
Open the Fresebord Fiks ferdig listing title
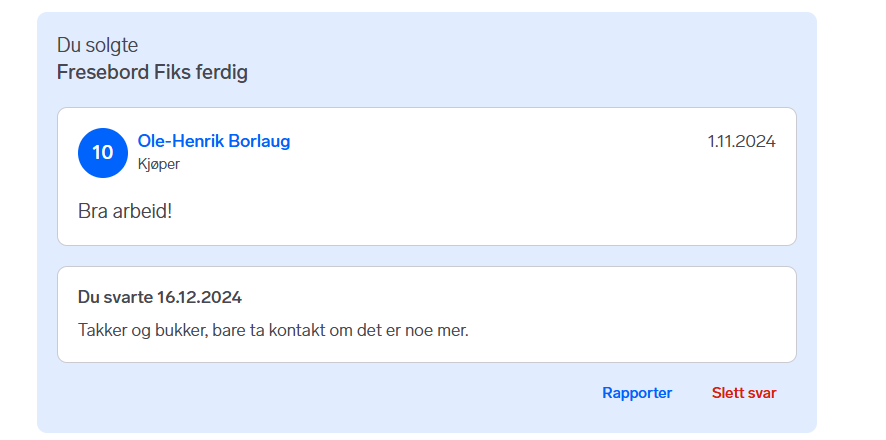pyautogui.click(x=152, y=72)
